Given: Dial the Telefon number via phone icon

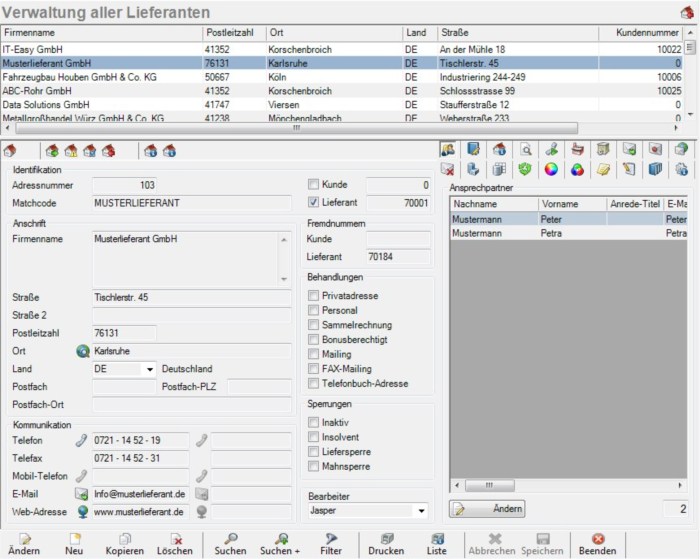Looking at the screenshot, I should point(82,441).
